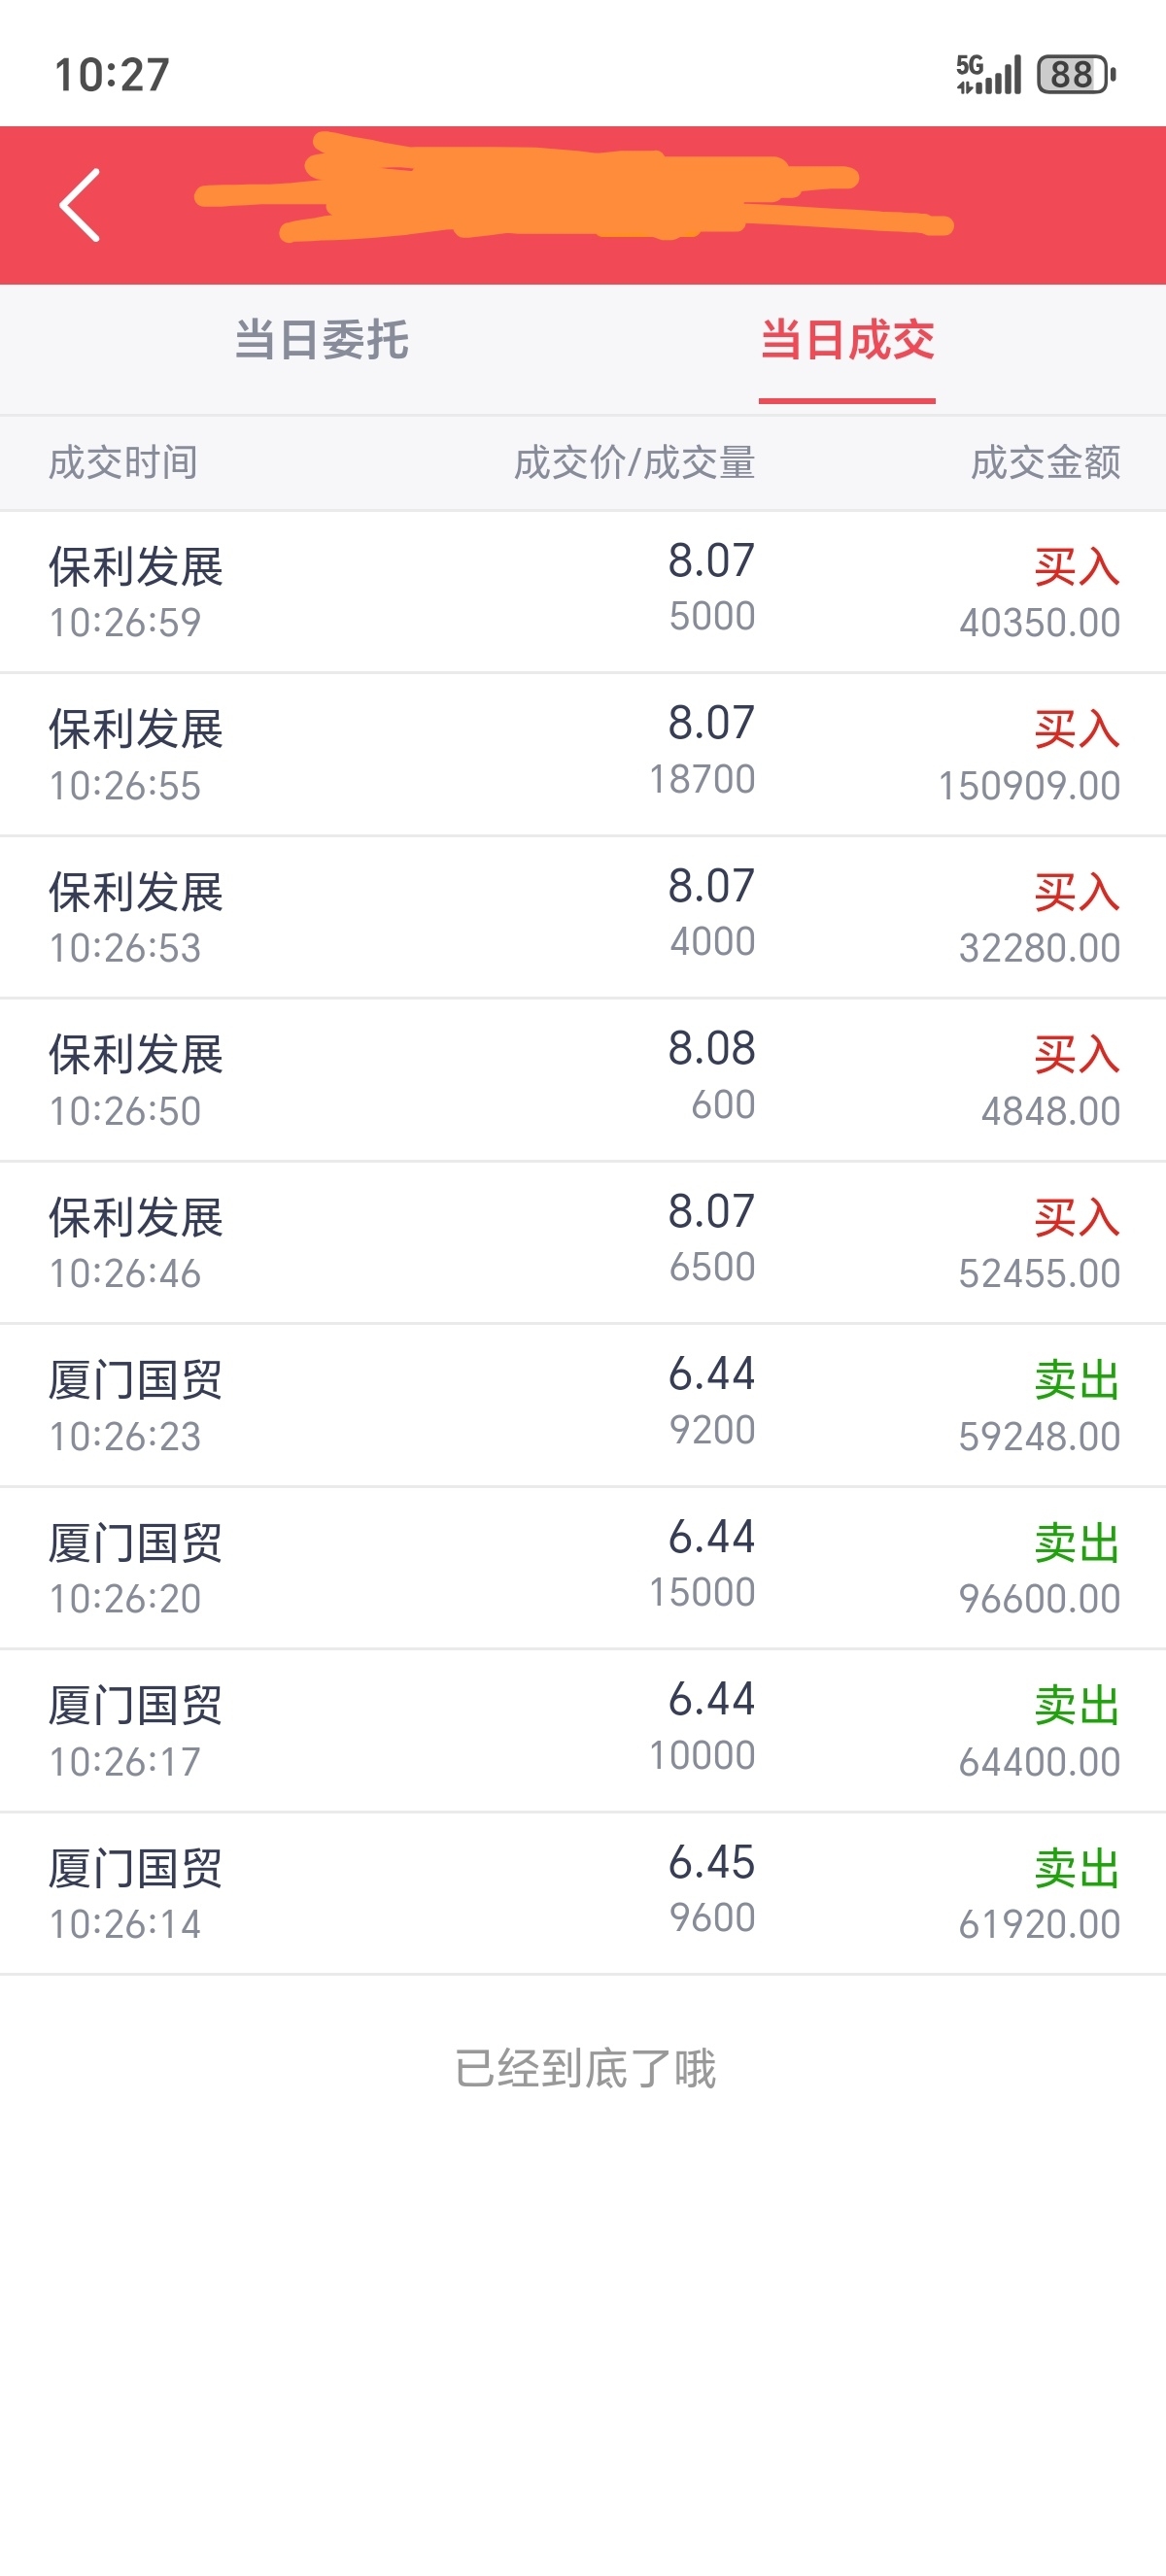1166x2576 pixels.
Task: Tap the 5G signal strength icon
Action: click(988, 74)
